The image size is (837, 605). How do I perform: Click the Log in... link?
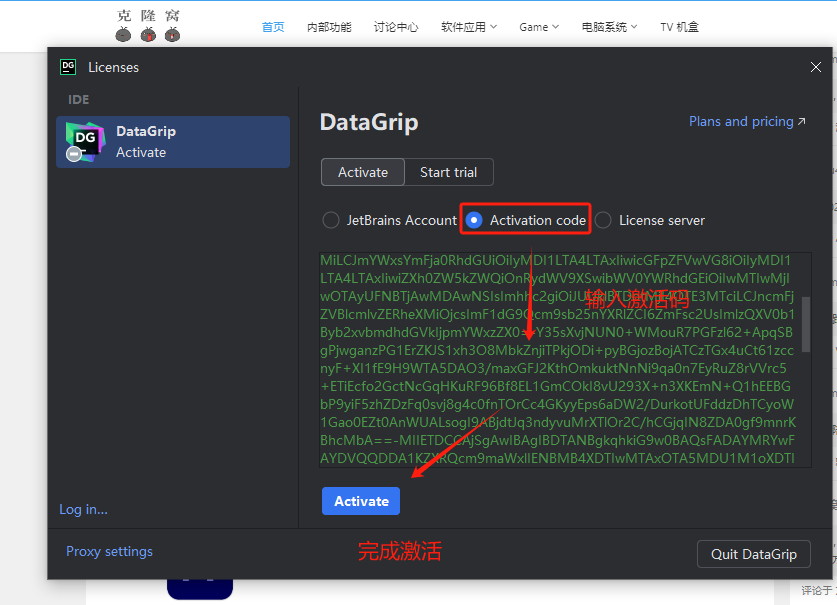coord(83,509)
